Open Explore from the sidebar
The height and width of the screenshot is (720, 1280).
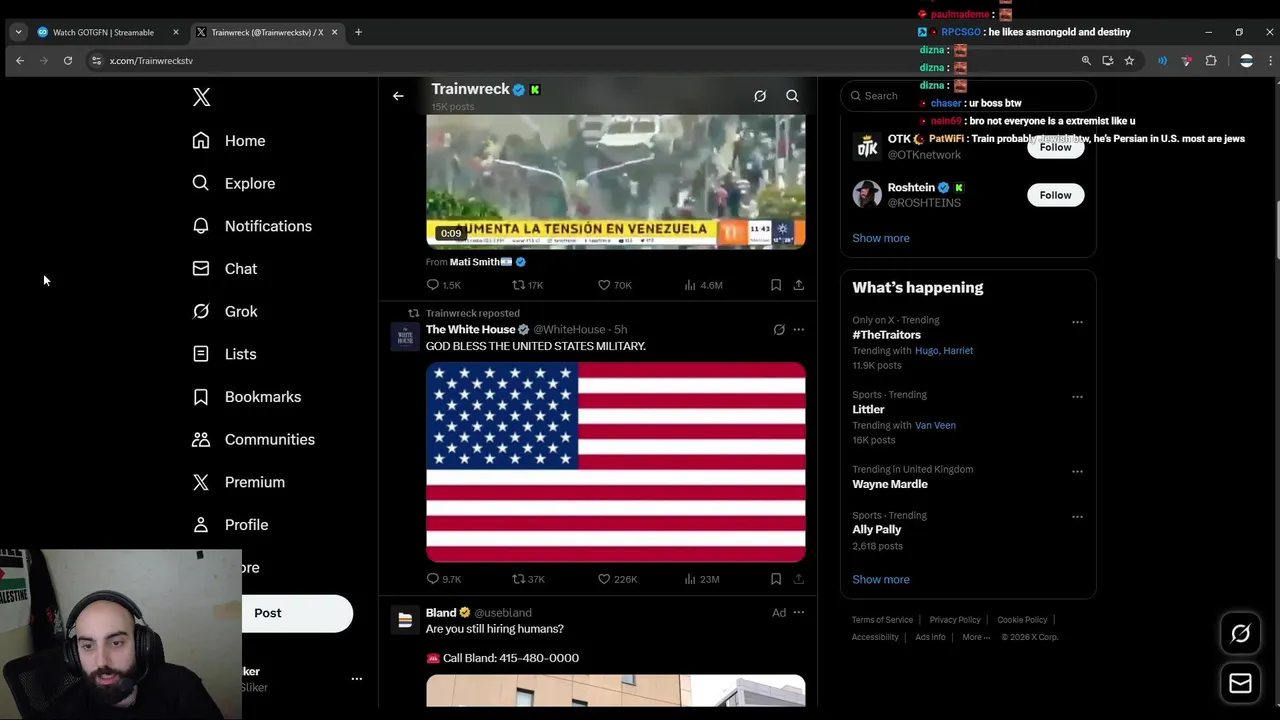click(x=234, y=184)
